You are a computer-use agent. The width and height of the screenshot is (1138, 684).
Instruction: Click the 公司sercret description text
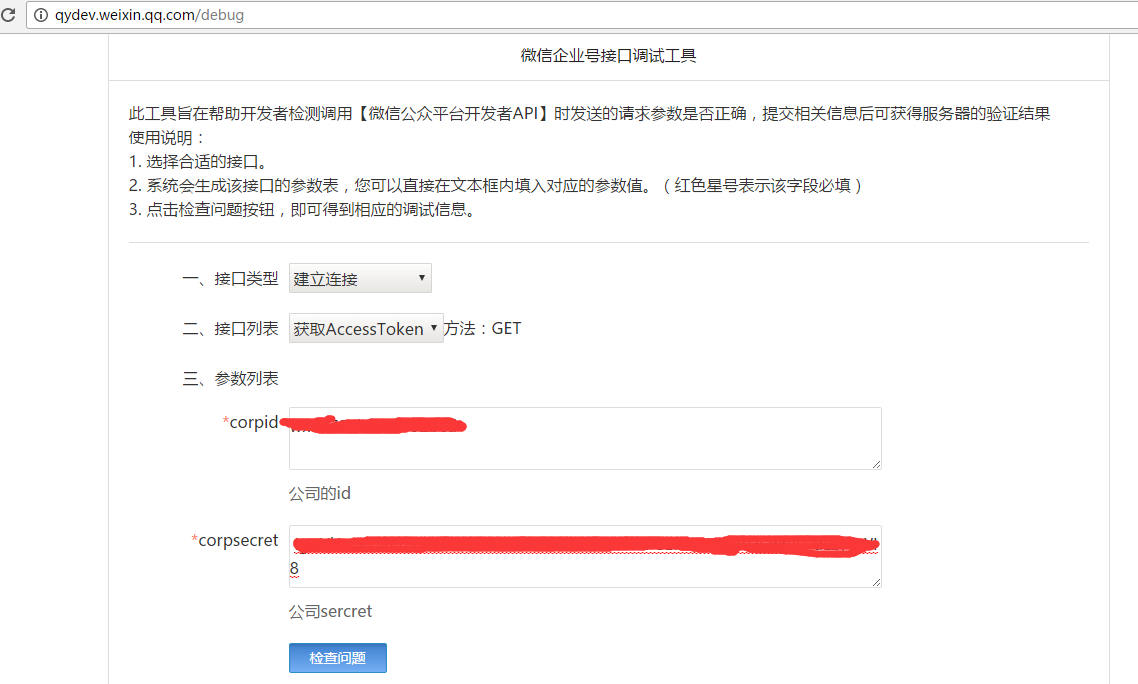coord(330,611)
